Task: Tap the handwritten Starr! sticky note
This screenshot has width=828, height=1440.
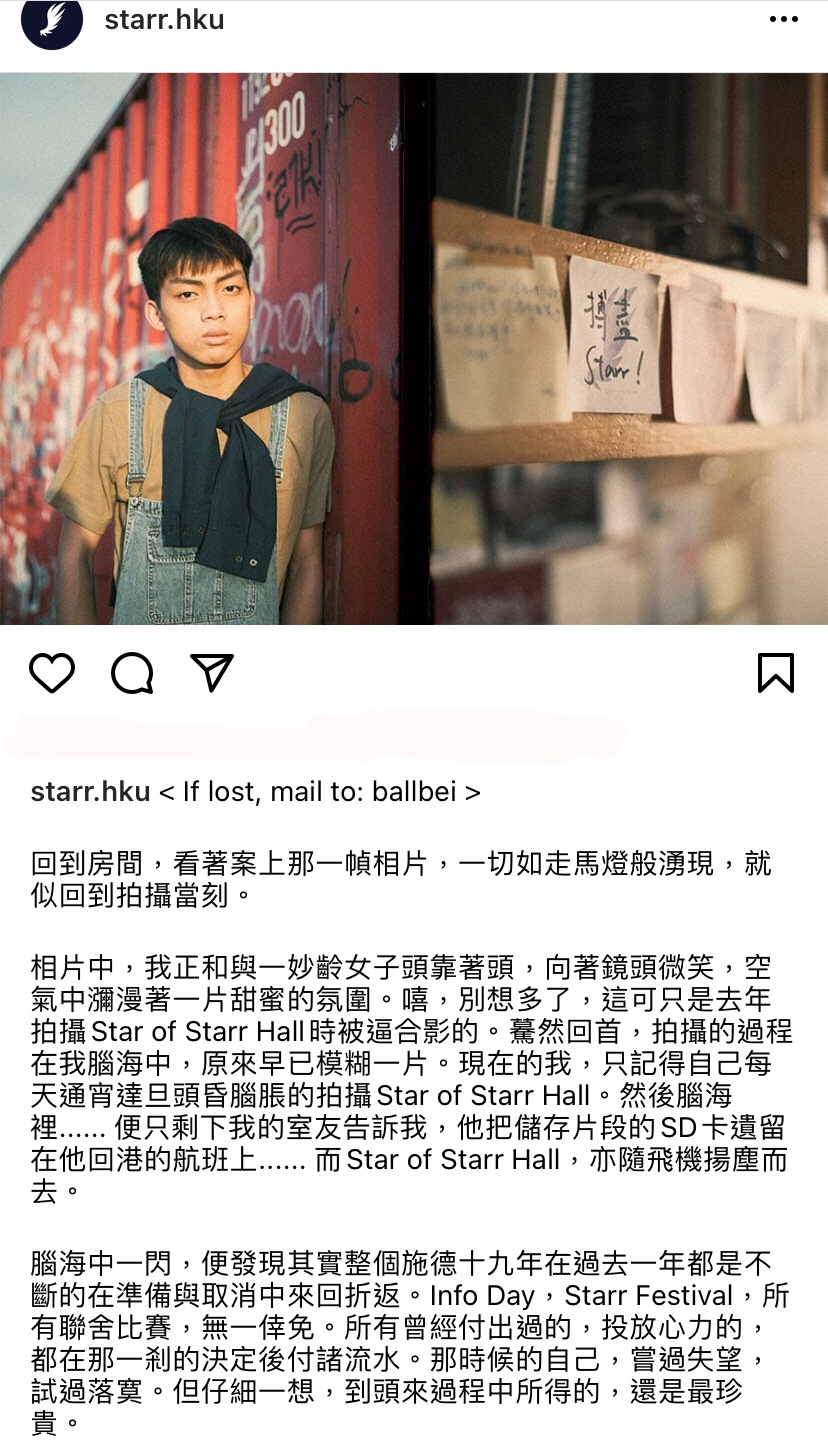Action: [x=614, y=335]
